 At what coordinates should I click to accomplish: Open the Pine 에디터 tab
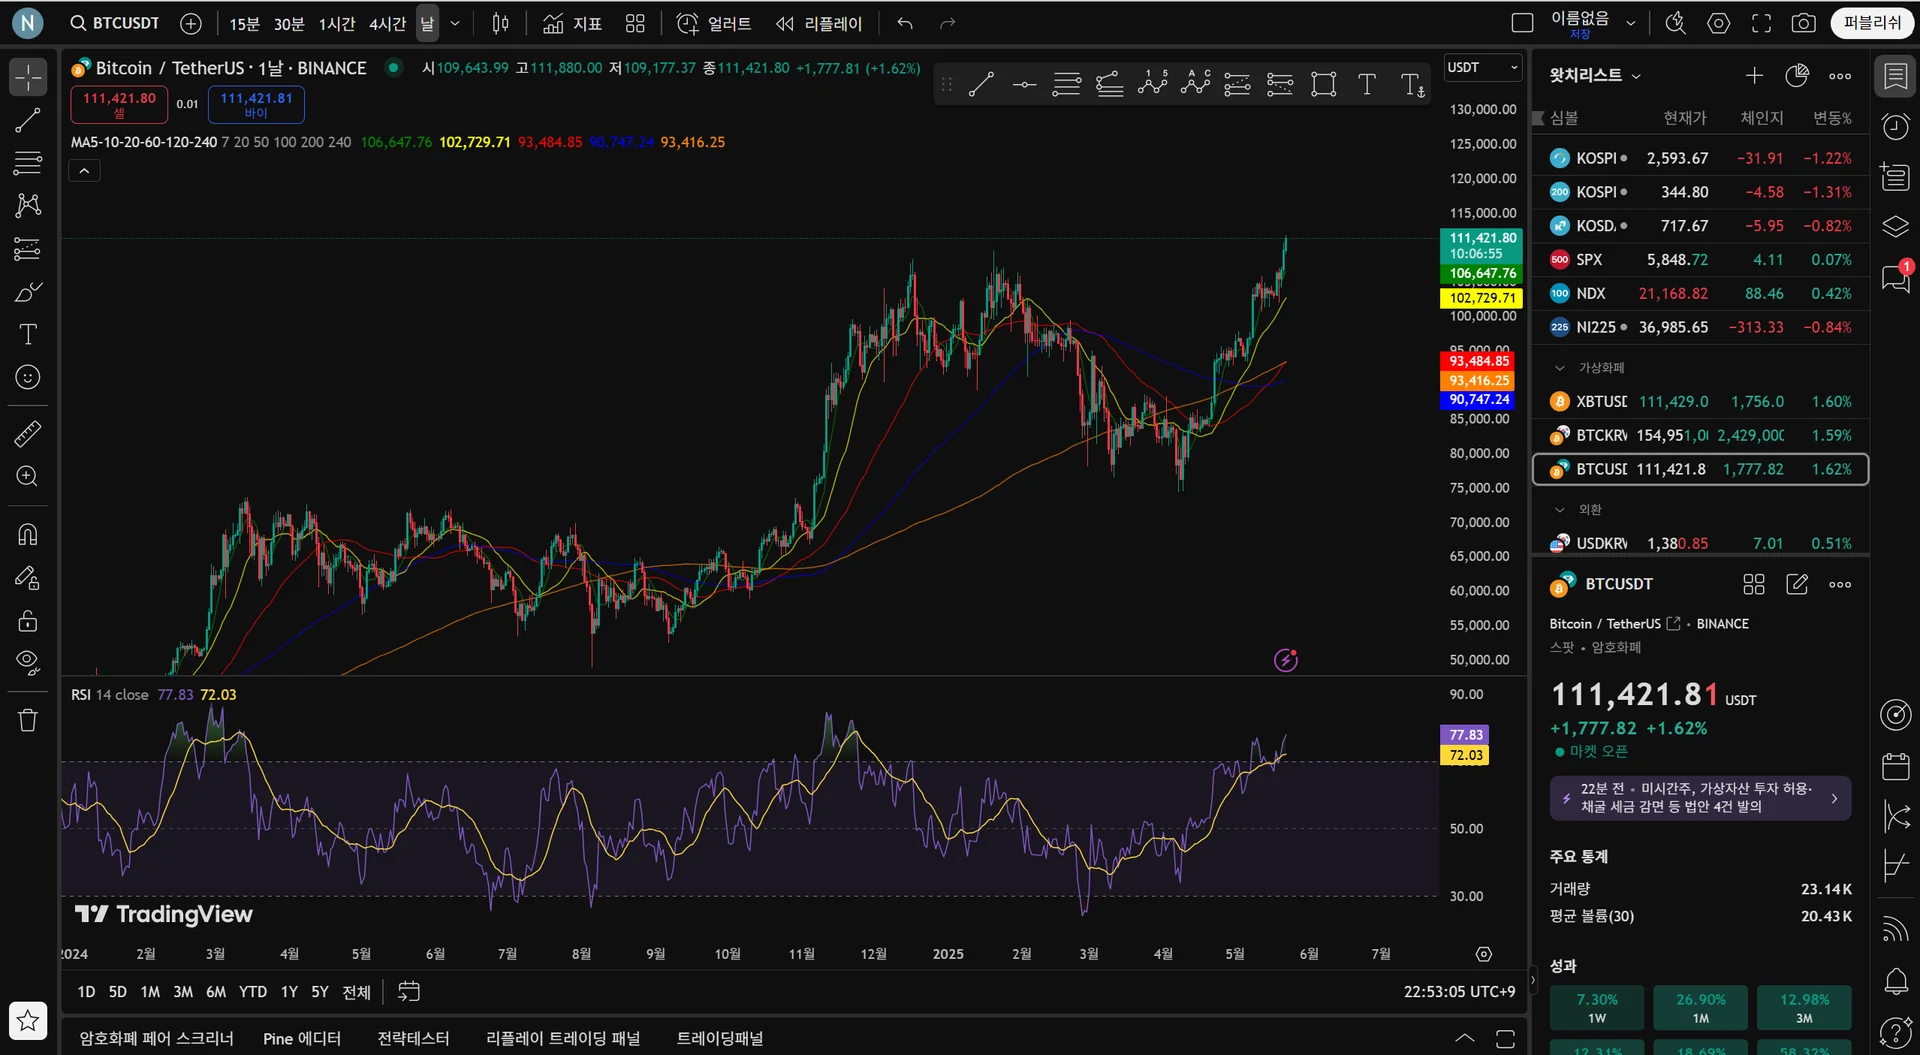(301, 1038)
